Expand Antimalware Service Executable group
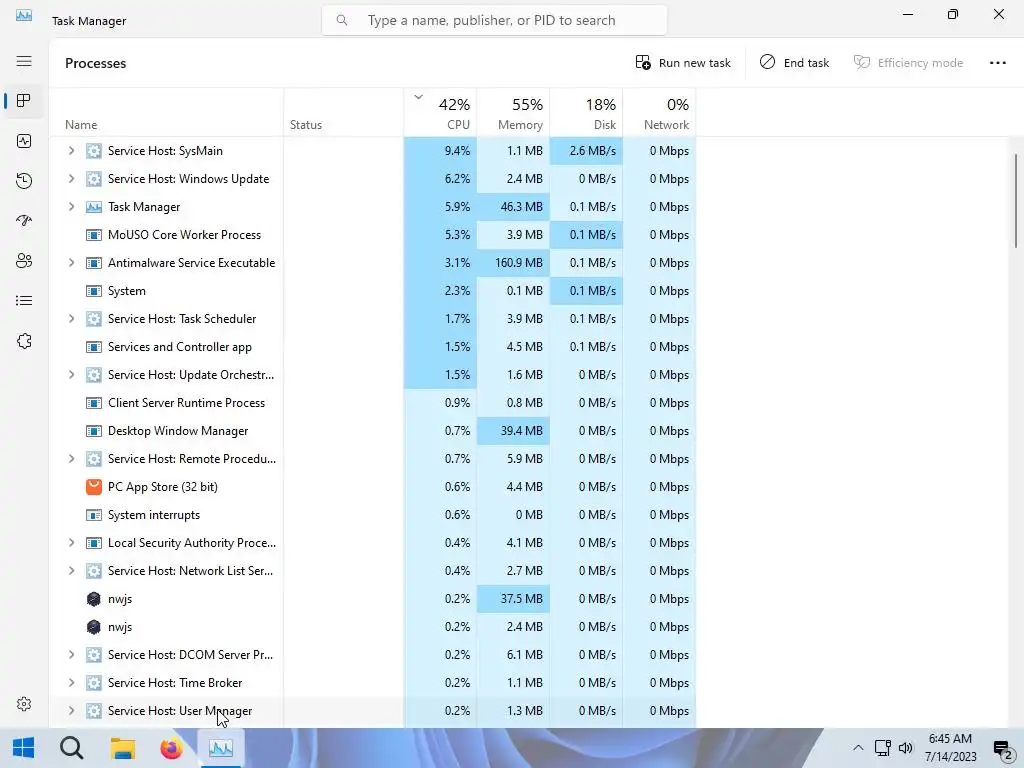This screenshot has height=768, width=1024. 71,263
